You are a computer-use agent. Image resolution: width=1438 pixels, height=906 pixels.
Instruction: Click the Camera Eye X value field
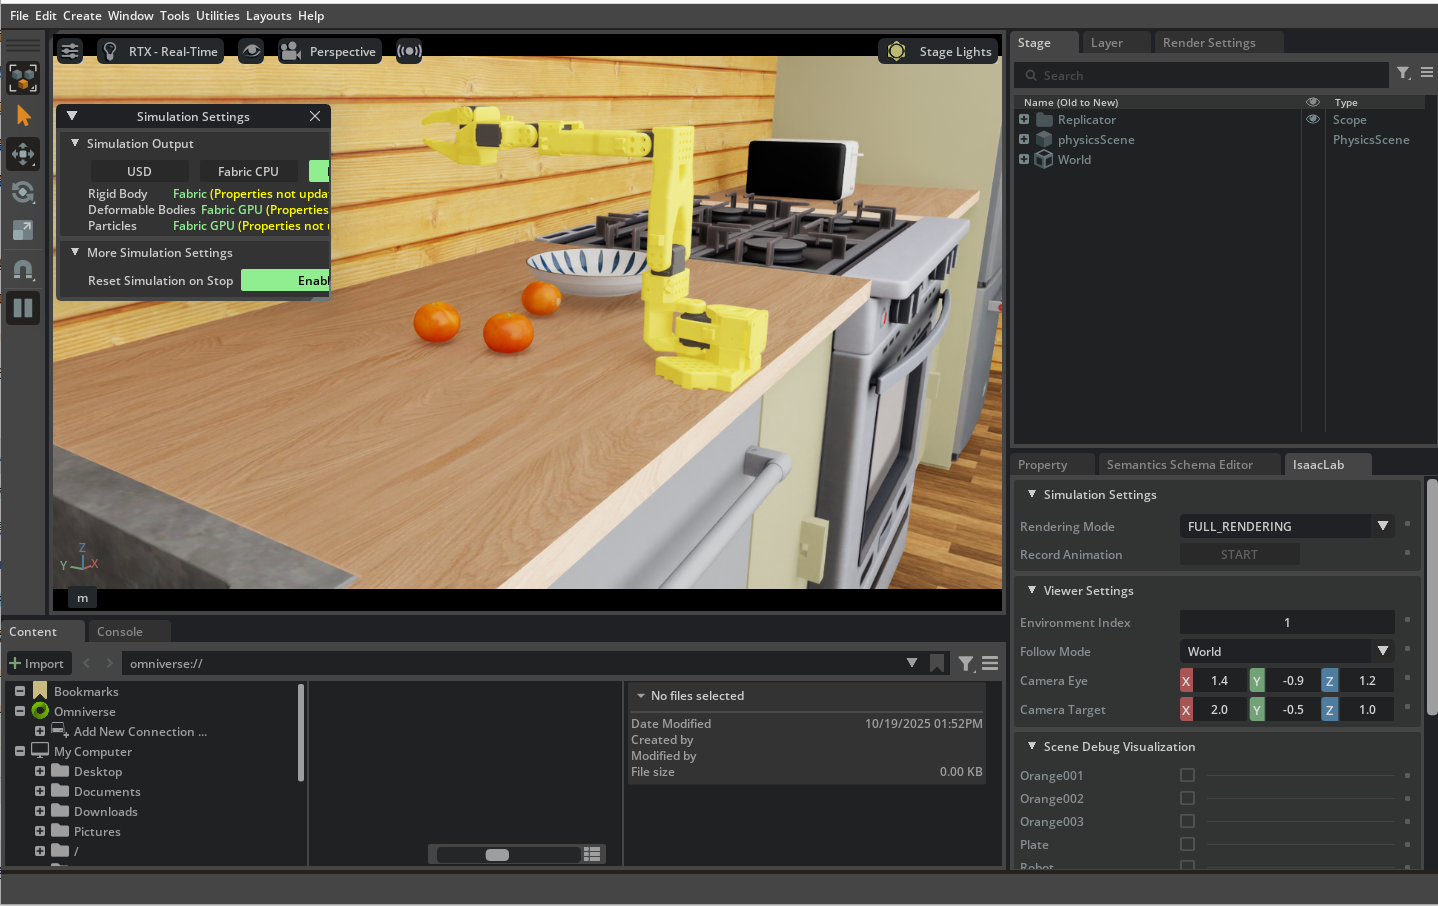(1219, 681)
